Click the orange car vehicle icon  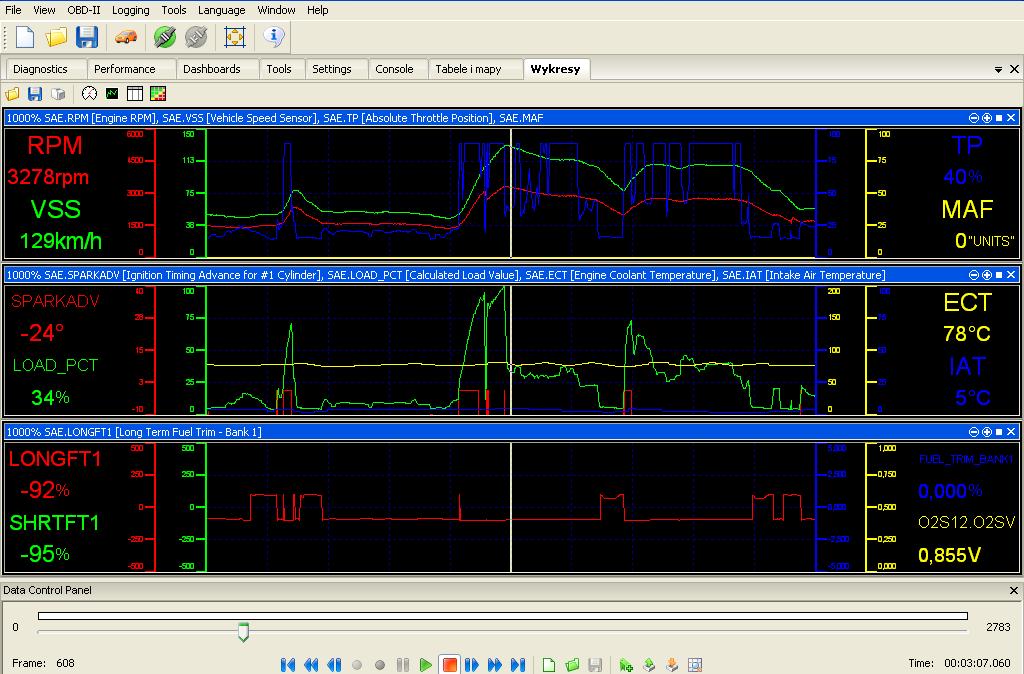125,37
